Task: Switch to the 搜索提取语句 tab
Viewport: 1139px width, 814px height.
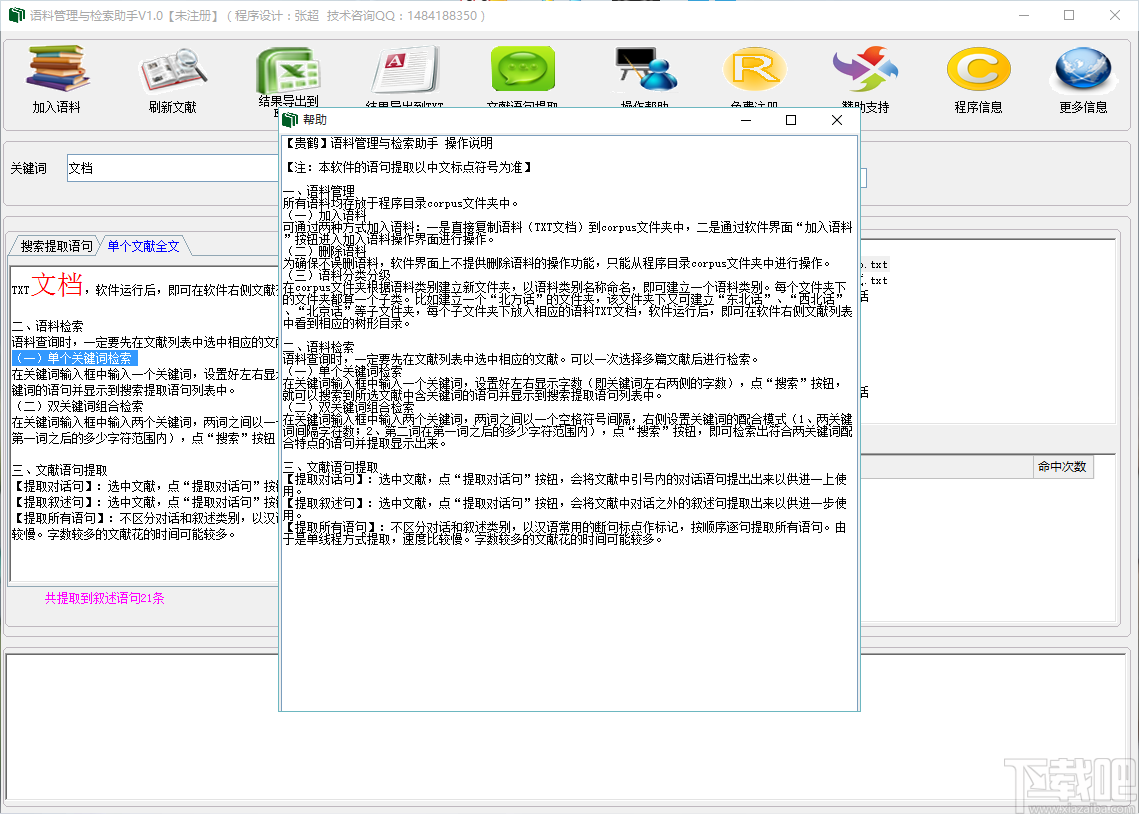Action: (x=56, y=246)
